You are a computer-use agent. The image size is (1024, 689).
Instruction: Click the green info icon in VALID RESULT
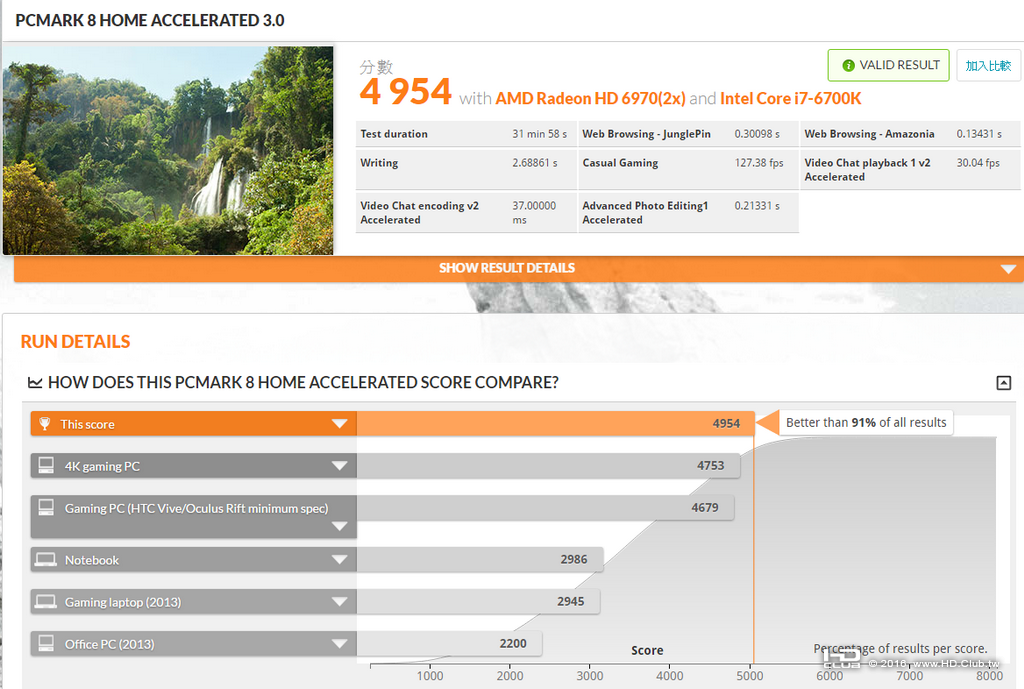(x=848, y=65)
